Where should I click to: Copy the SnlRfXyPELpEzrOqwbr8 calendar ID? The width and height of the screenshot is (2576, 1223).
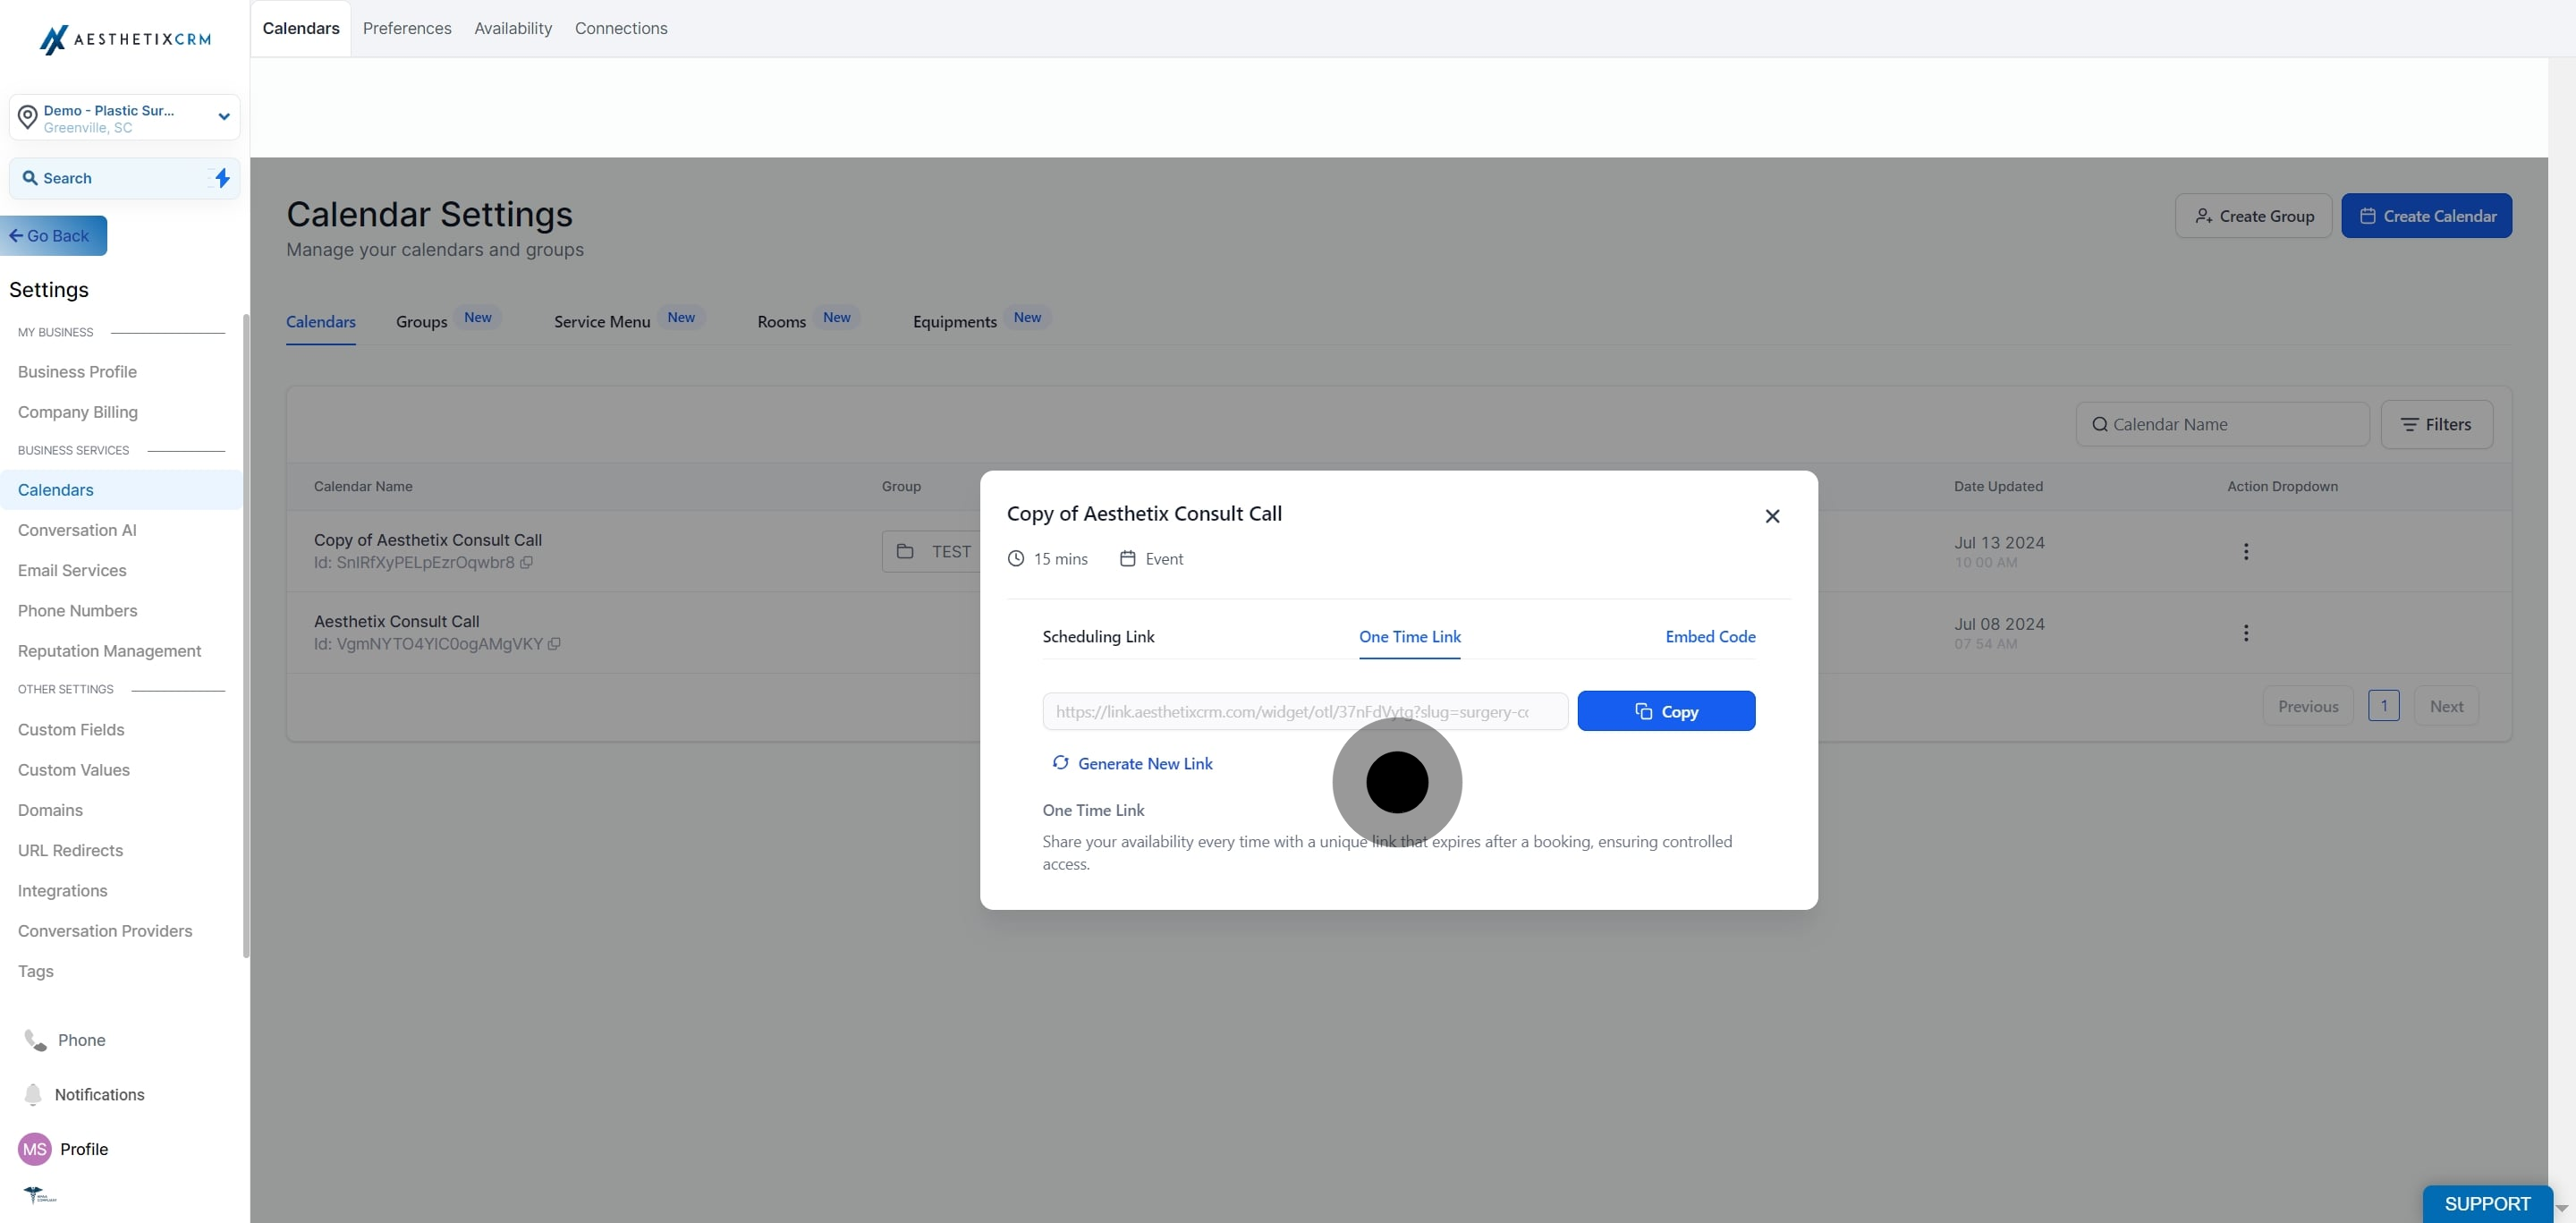(x=526, y=562)
